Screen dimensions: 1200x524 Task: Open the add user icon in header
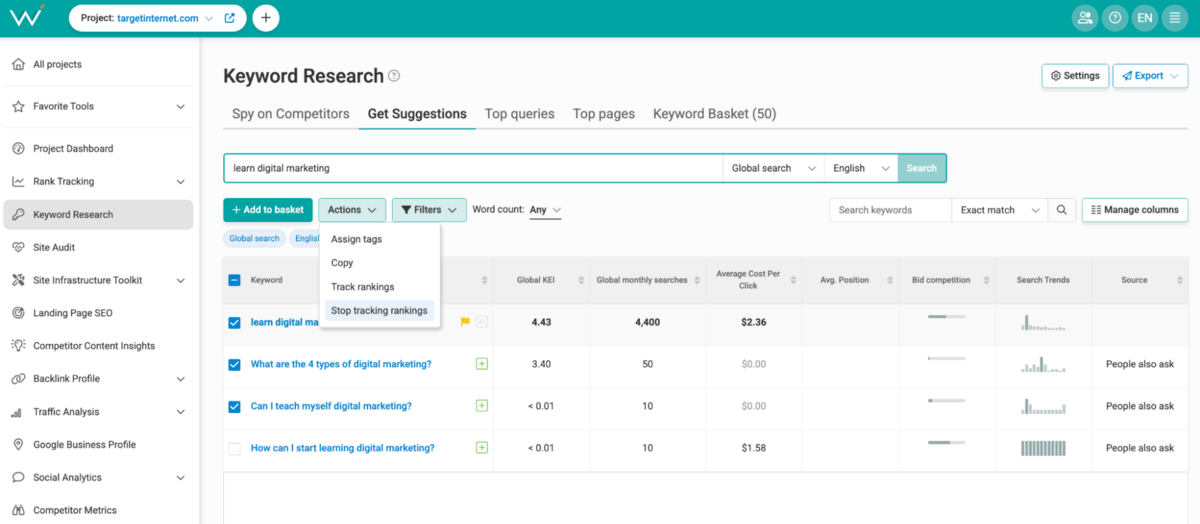coord(1084,18)
